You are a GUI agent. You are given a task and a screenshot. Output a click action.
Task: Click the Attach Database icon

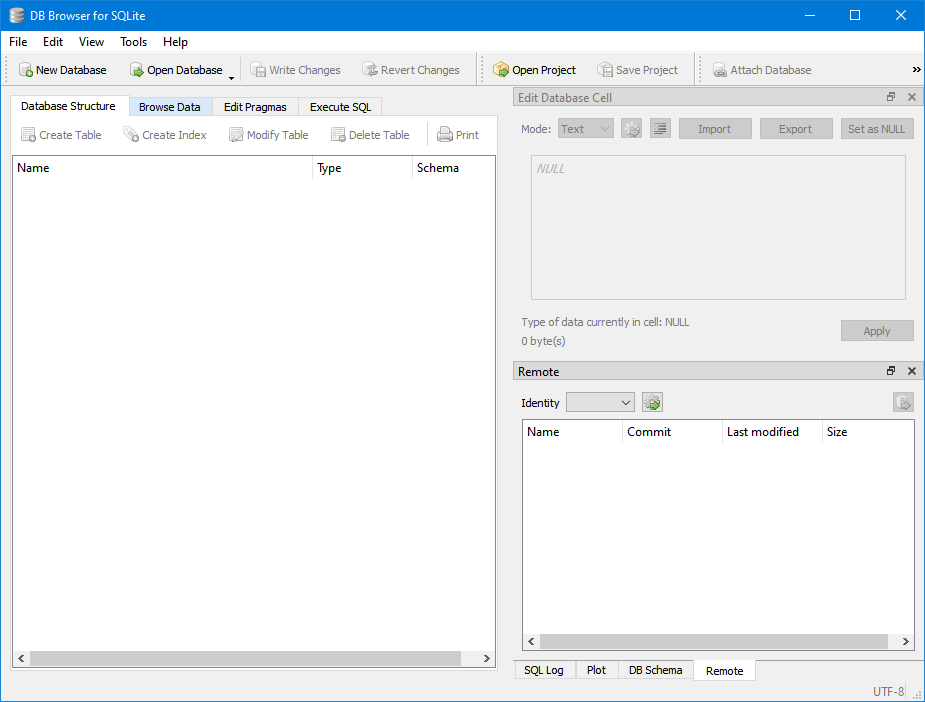pyautogui.click(x=720, y=70)
